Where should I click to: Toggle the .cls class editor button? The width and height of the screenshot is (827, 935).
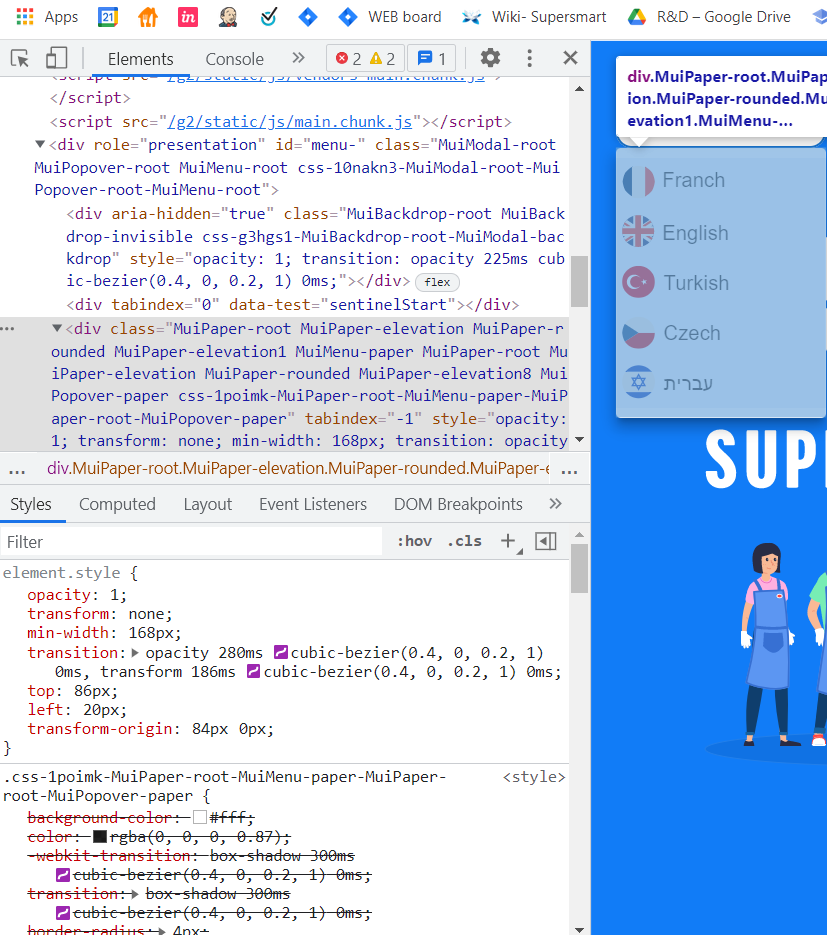click(464, 541)
